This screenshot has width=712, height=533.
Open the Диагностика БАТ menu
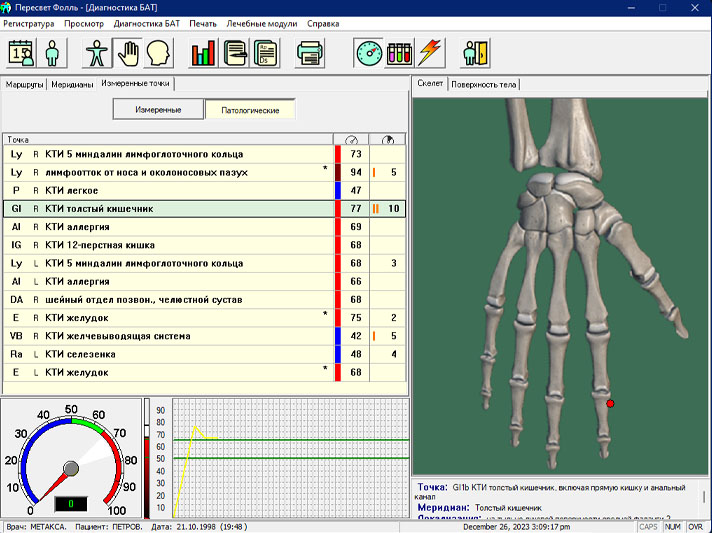click(x=148, y=22)
